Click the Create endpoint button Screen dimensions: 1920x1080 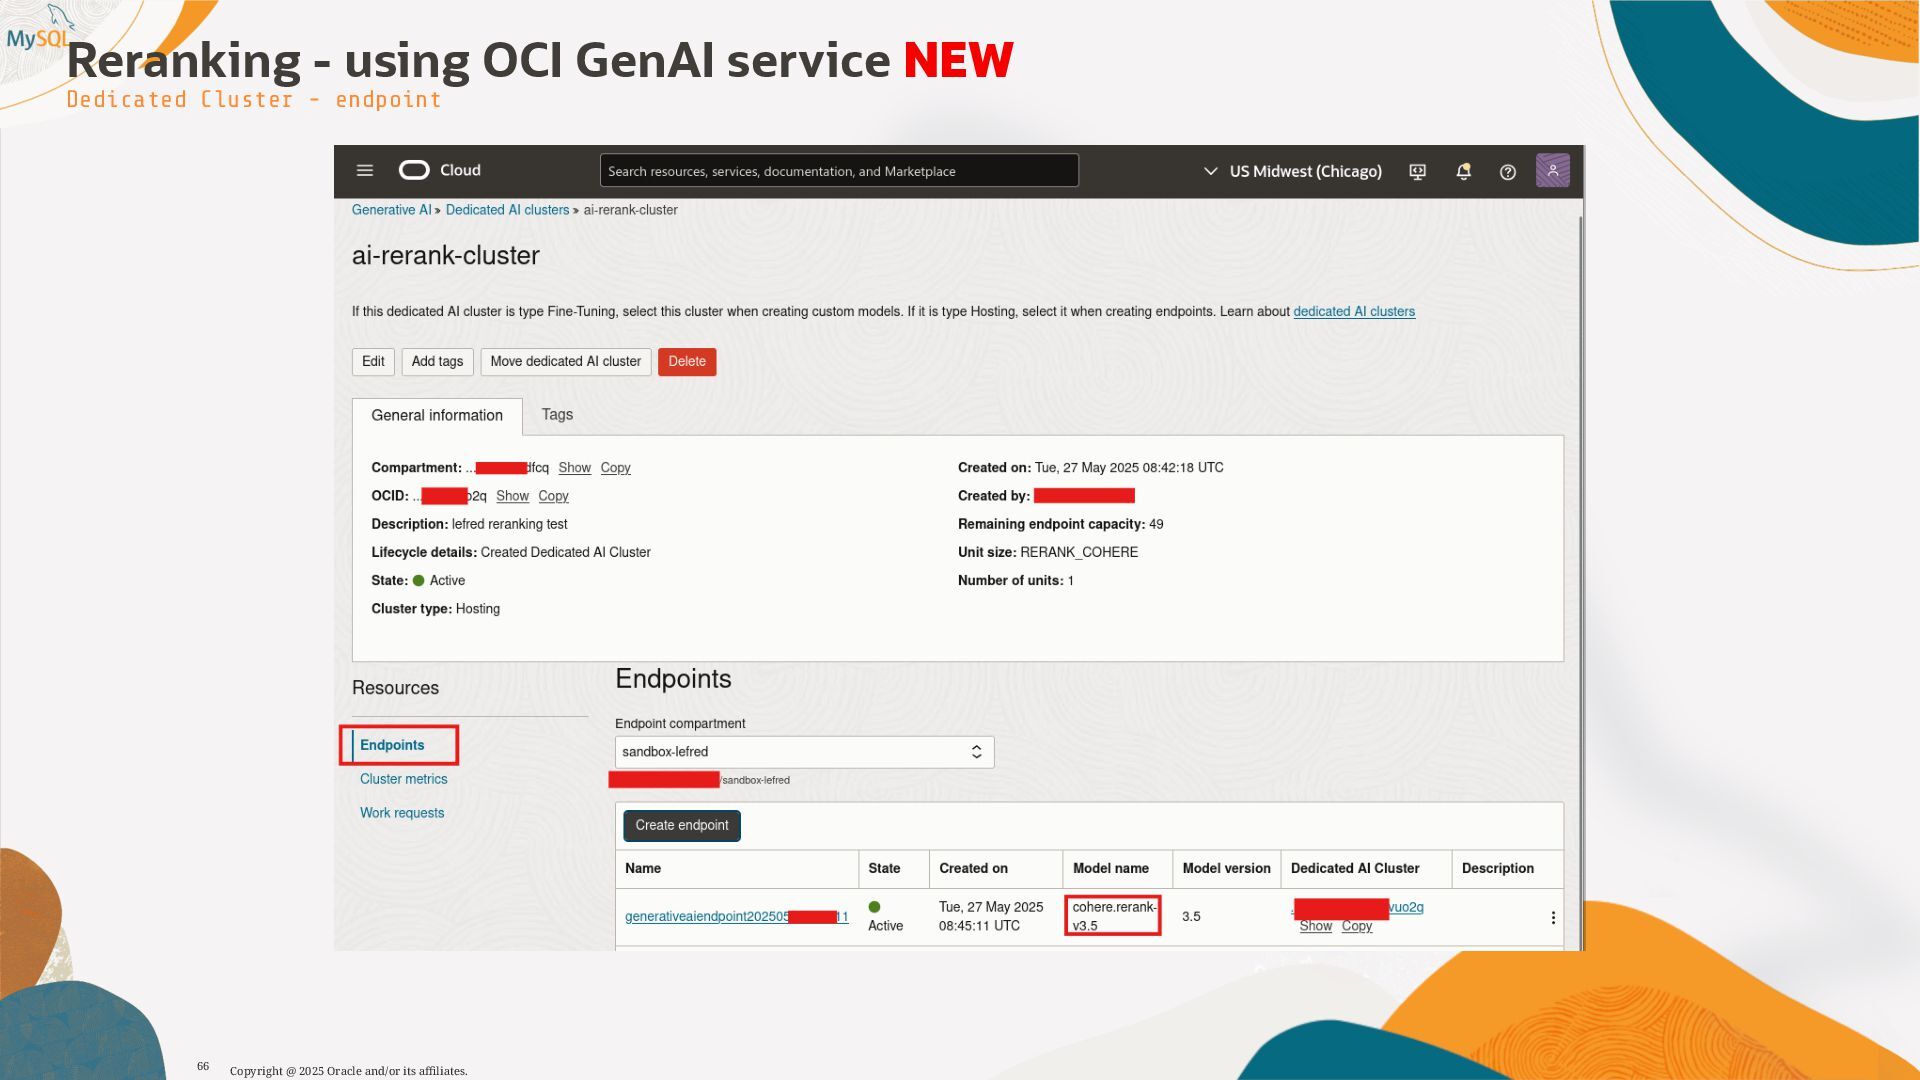[x=682, y=826]
